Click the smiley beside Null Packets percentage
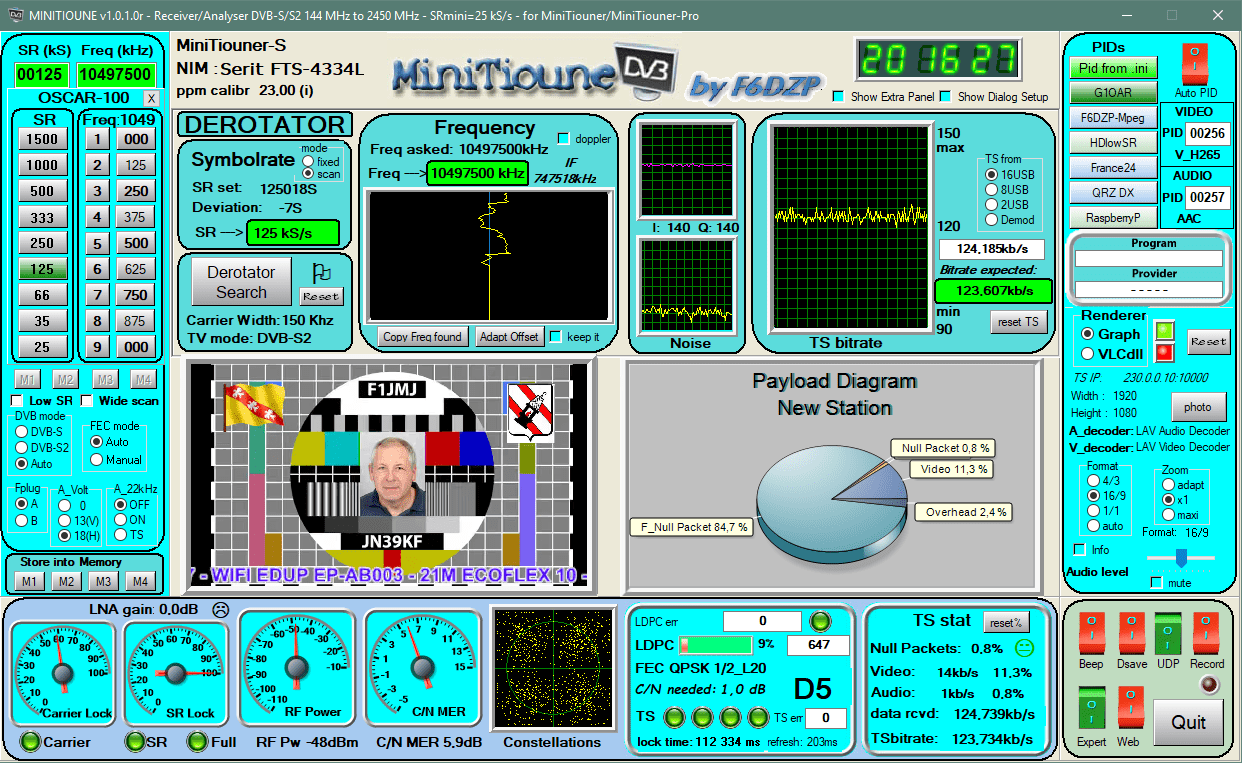The image size is (1242, 763). click(x=1022, y=648)
